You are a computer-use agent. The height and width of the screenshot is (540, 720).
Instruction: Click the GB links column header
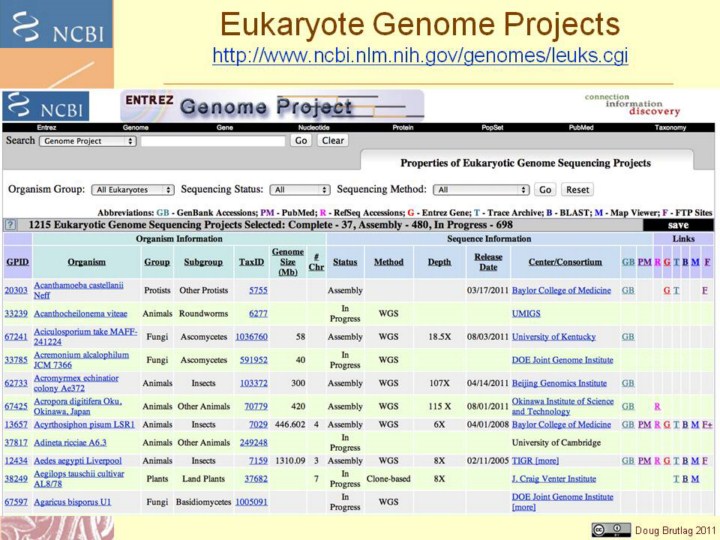coord(628,262)
